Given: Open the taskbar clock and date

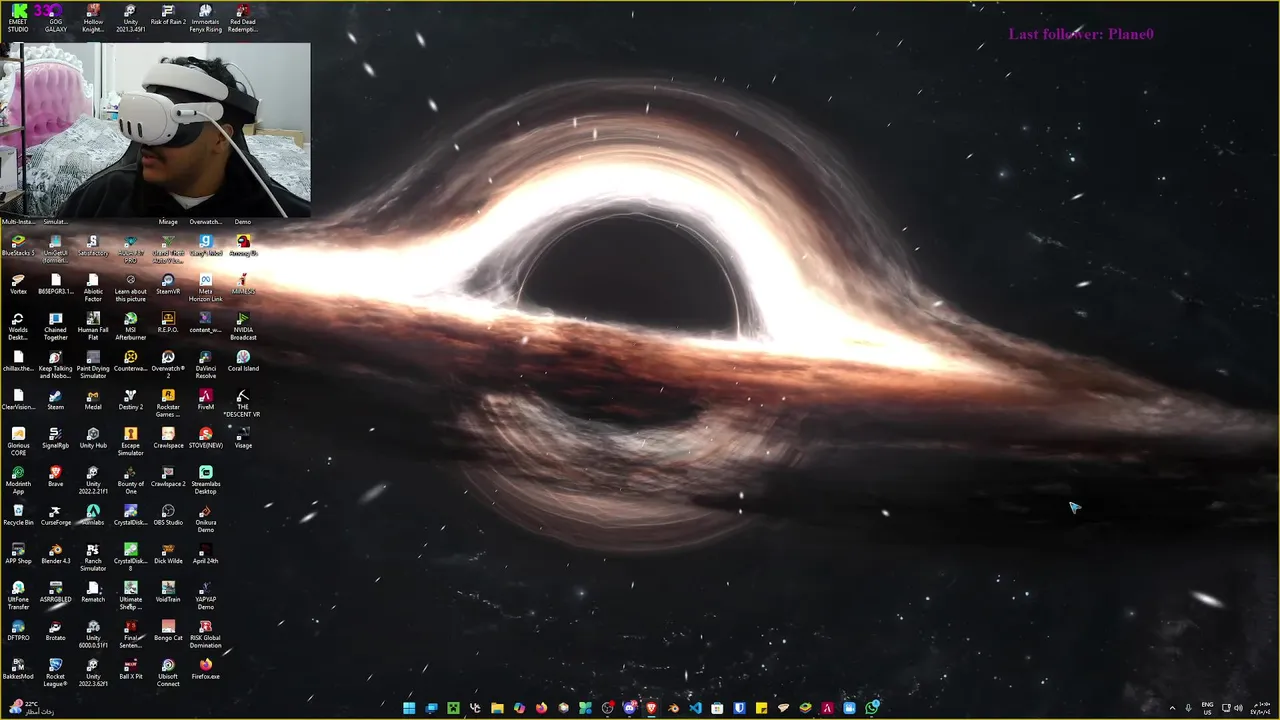Looking at the screenshot, I should click(x=1260, y=708).
